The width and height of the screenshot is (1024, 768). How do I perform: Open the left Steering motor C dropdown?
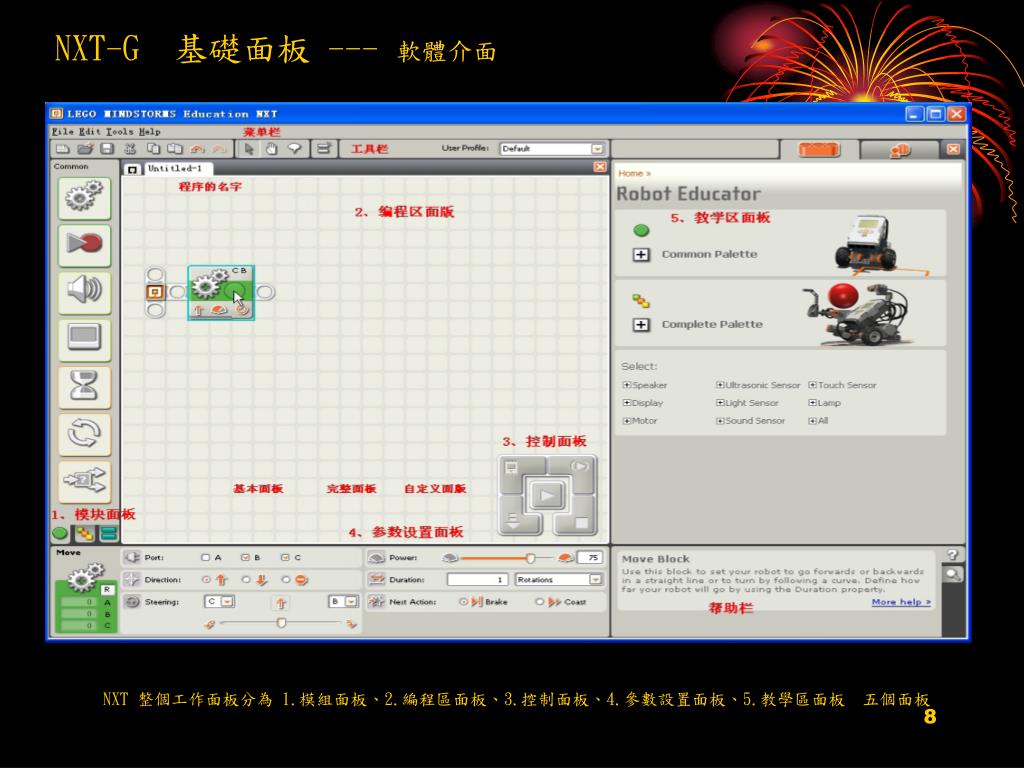tap(219, 601)
